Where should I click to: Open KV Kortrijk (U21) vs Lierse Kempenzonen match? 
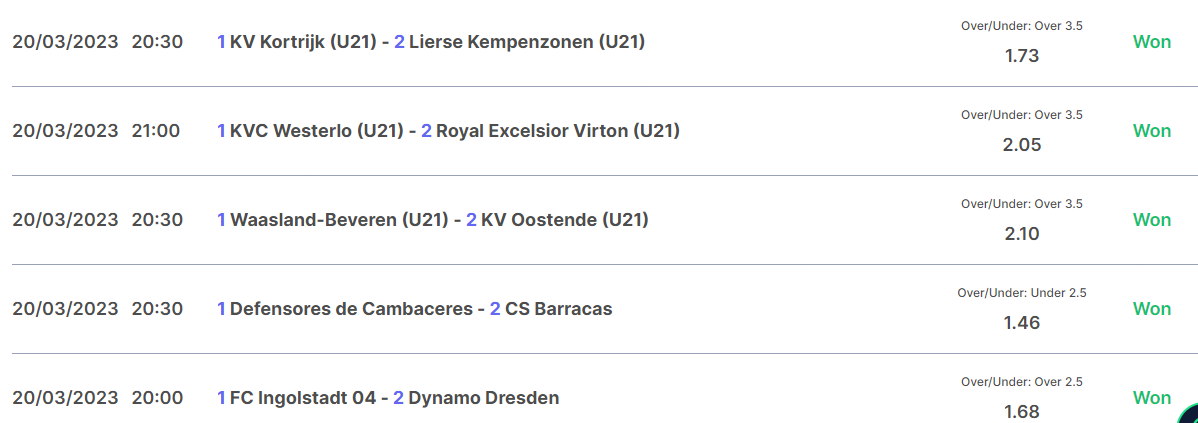click(x=431, y=42)
